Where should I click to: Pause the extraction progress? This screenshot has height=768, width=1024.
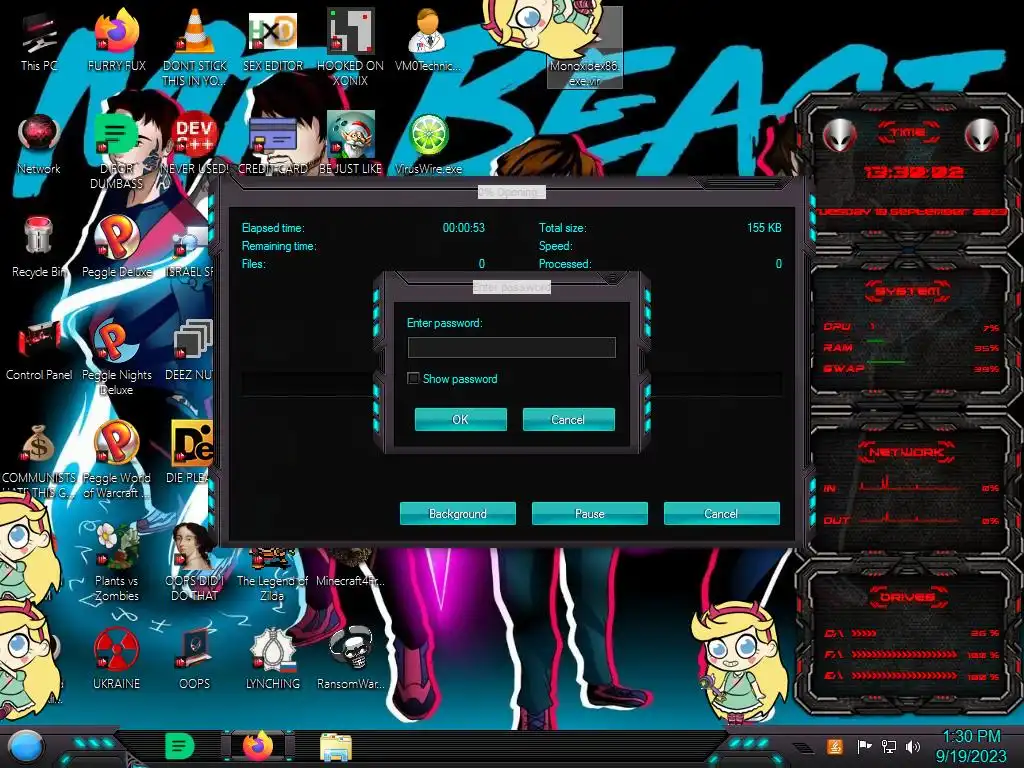pyautogui.click(x=589, y=513)
